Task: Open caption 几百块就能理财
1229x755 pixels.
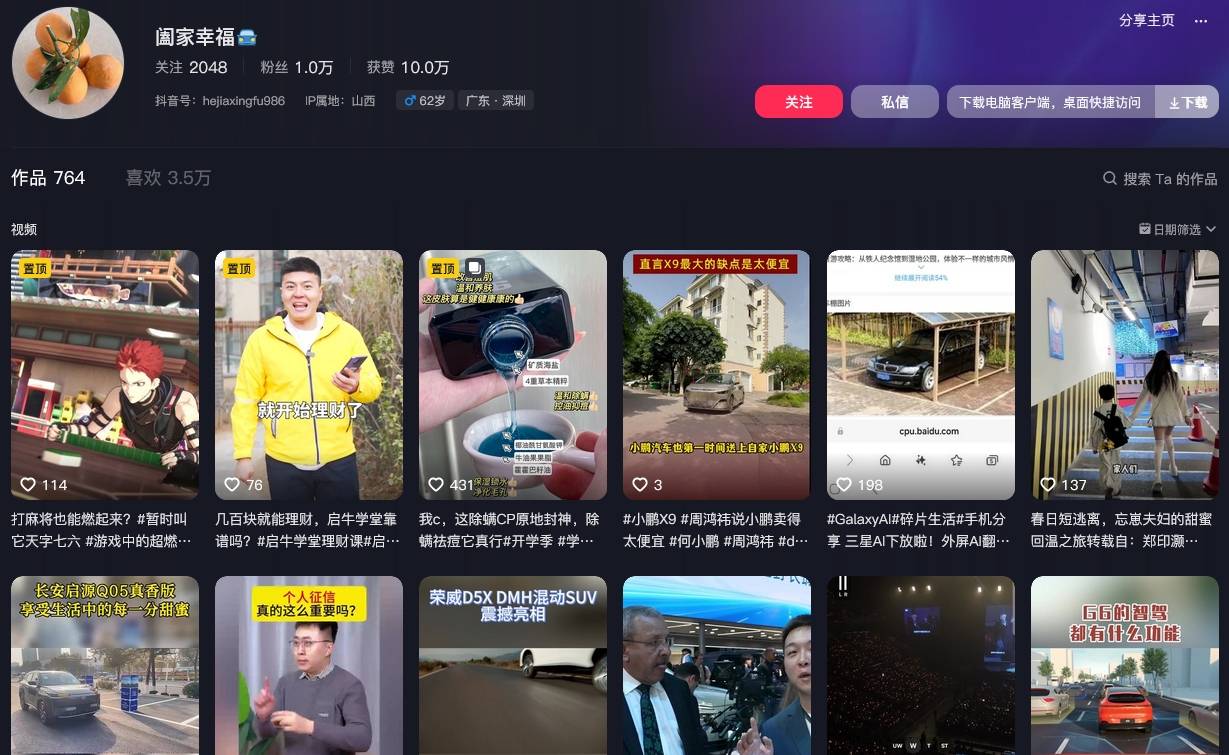Action: coord(307,530)
